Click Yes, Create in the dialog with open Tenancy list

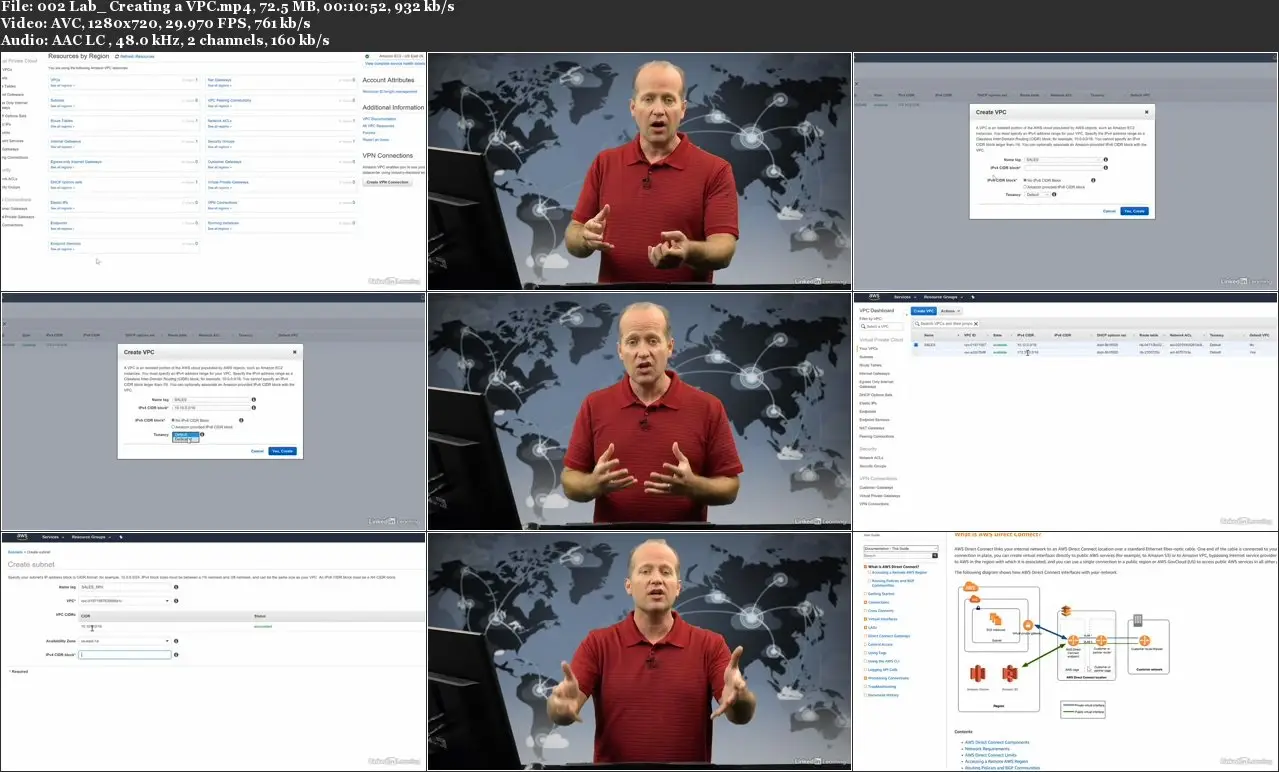point(283,451)
